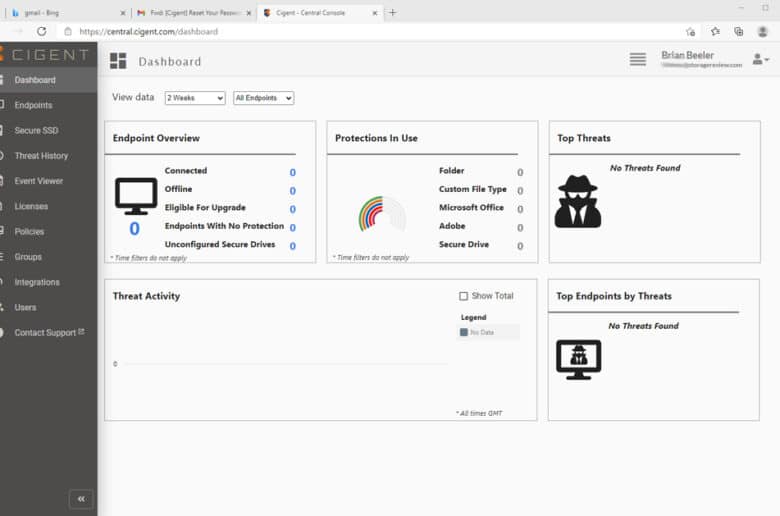Click the Secure Drive label
This screenshot has height=516, width=780.
pyautogui.click(x=464, y=244)
